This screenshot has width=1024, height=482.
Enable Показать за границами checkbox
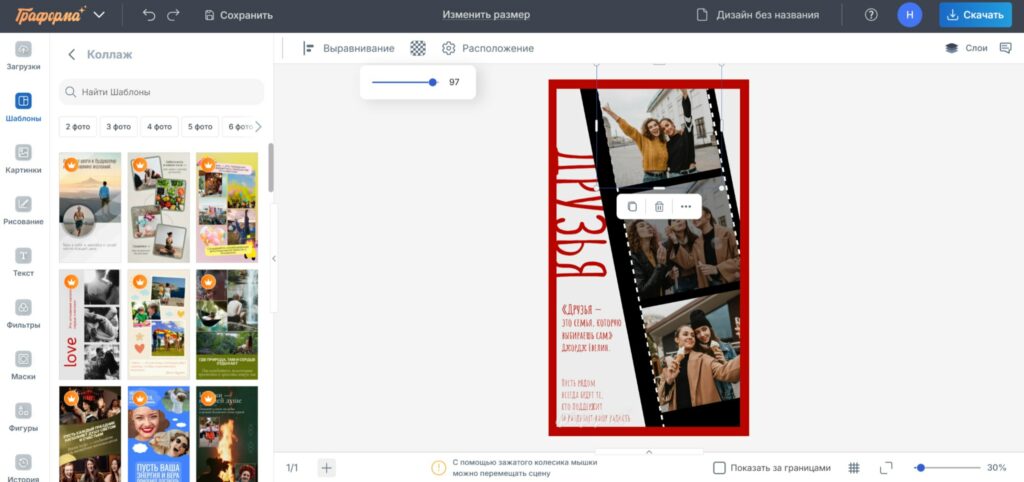[x=719, y=468]
